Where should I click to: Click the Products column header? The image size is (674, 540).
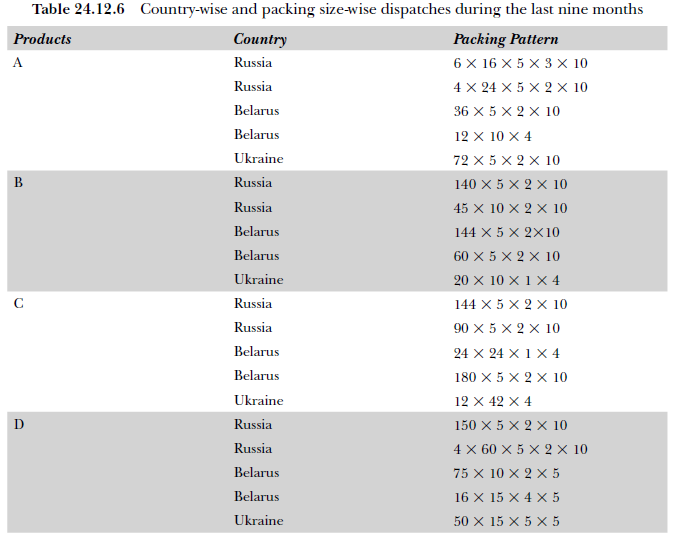pyautogui.click(x=42, y=39)
